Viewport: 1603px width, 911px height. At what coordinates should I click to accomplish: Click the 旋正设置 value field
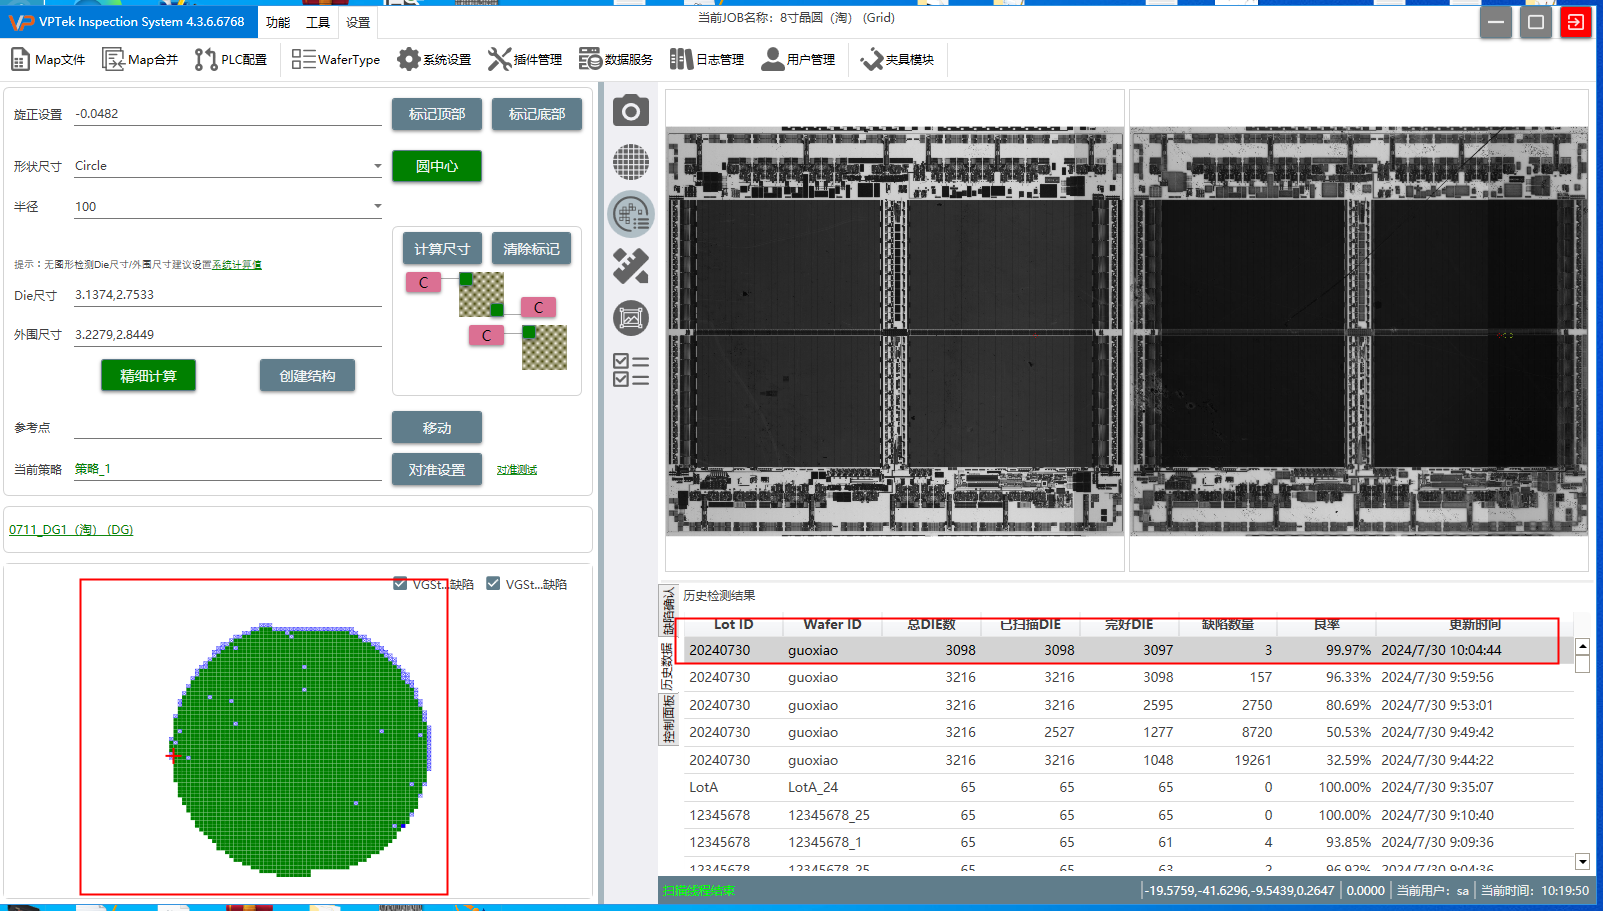228,114
